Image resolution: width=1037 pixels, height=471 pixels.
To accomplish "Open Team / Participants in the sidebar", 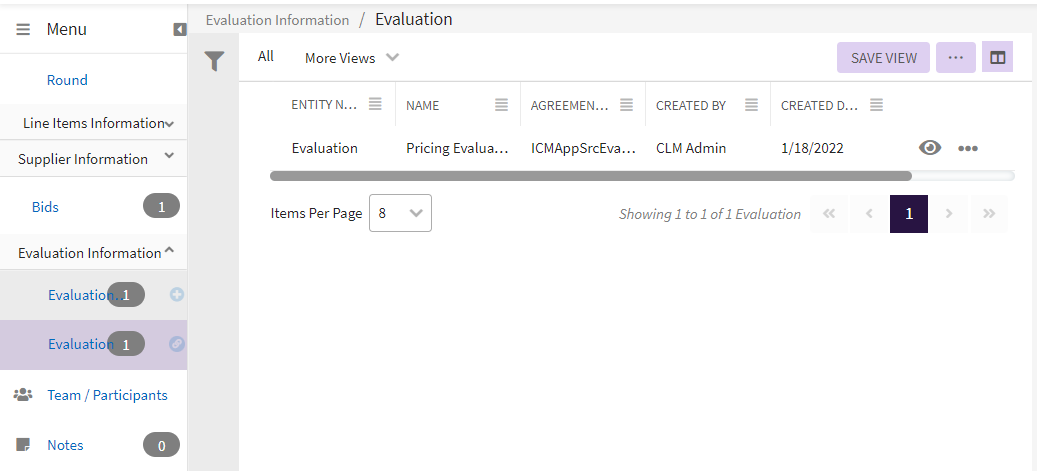I will tap(107, 395).
